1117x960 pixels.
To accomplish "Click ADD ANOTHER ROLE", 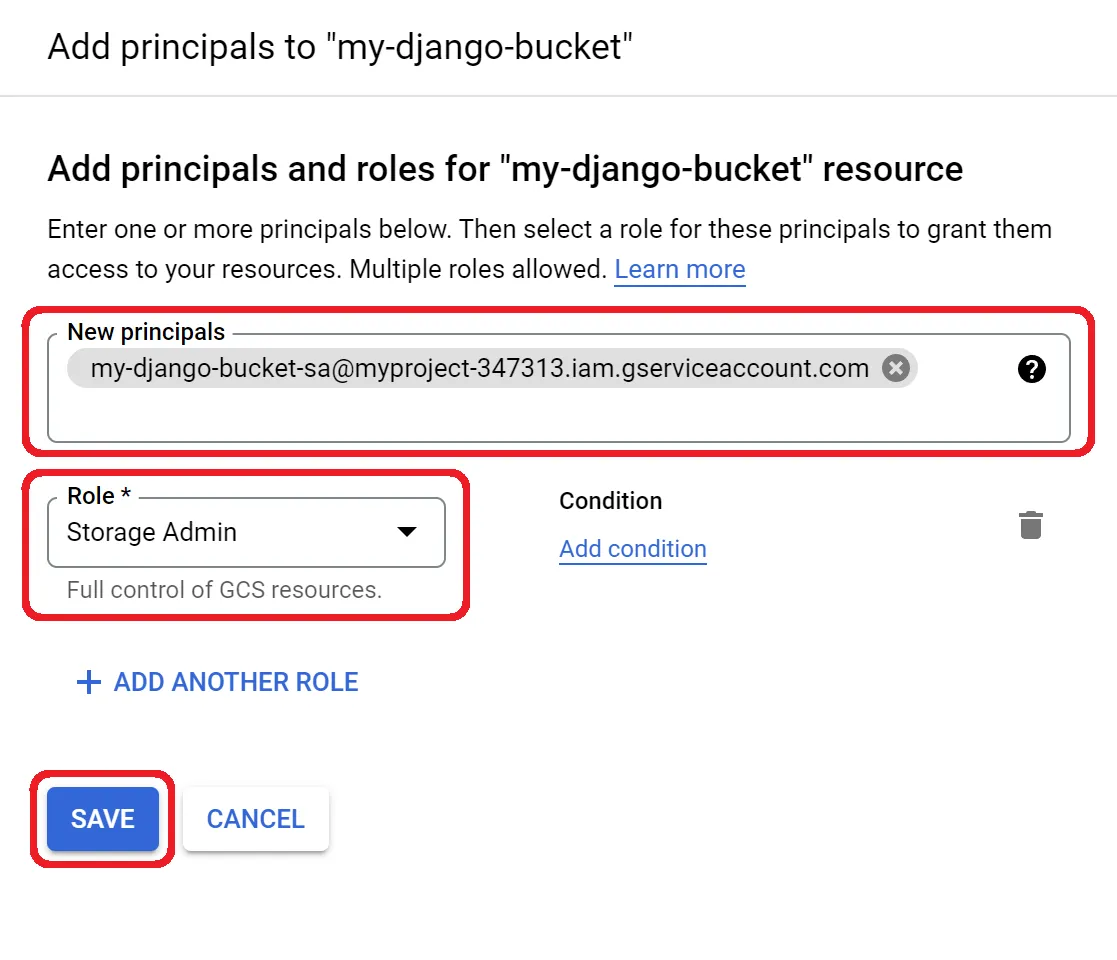I will (236, 683).
